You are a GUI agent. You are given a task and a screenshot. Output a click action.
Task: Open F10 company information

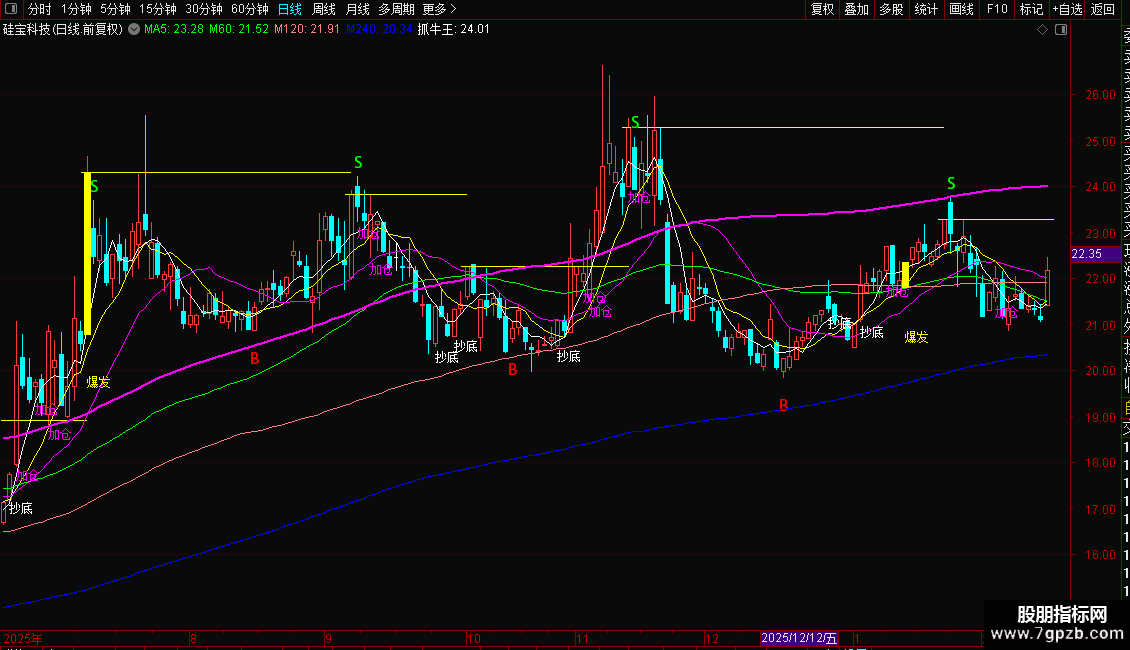coord(997,9)
